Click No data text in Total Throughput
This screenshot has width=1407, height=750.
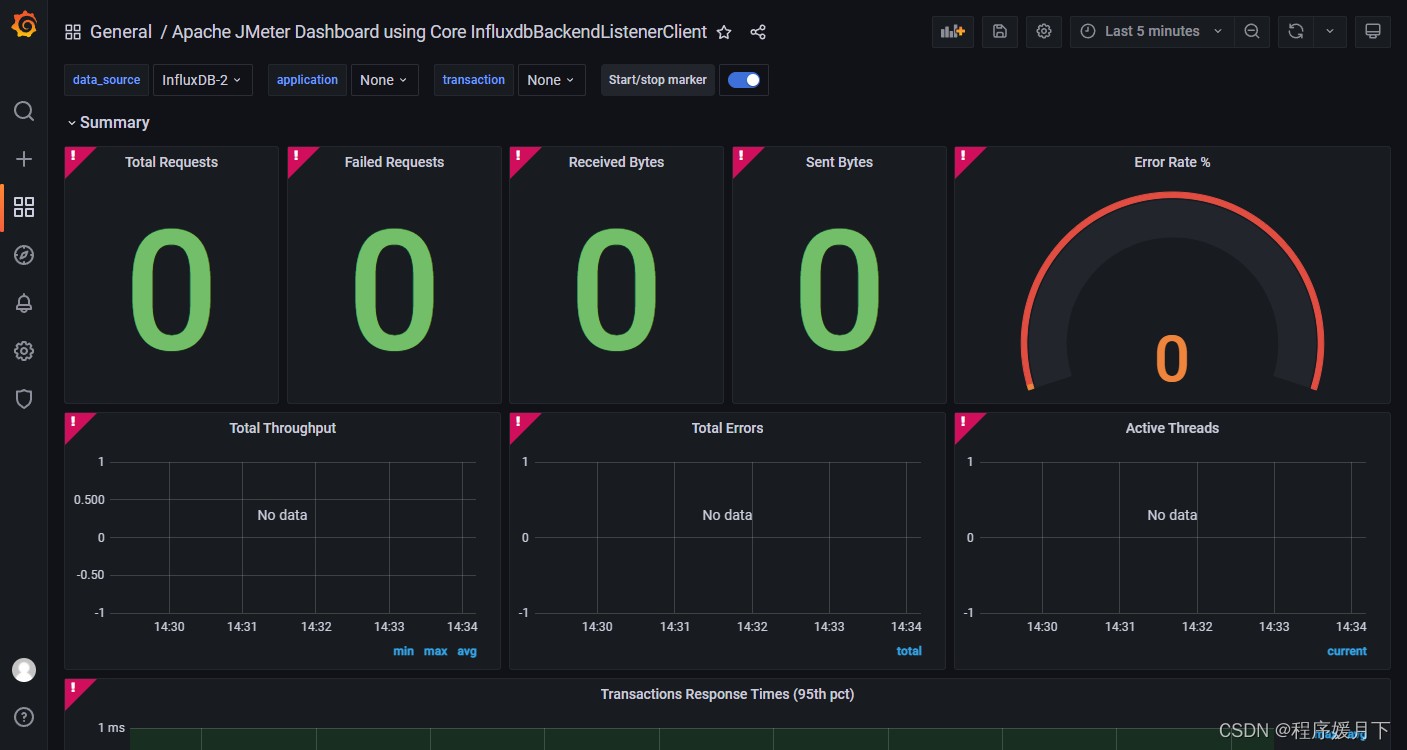tap(282, 515)
